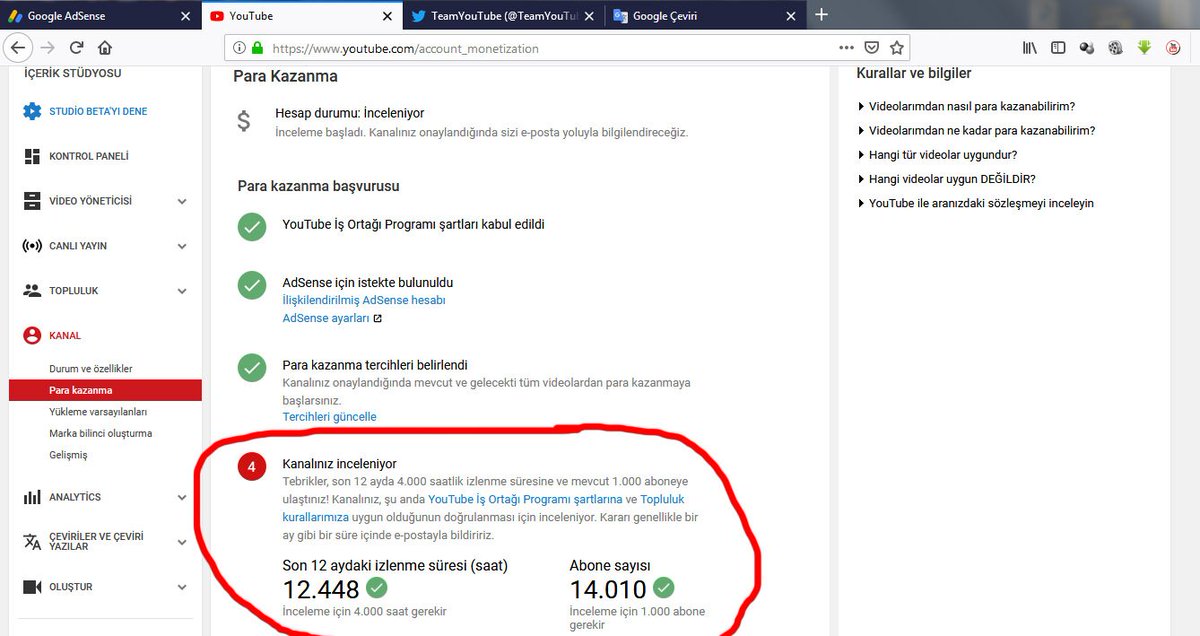1200x636 pixels.
Task: Click the green download arrow extension icon
Action: (x=1145, y=47)
